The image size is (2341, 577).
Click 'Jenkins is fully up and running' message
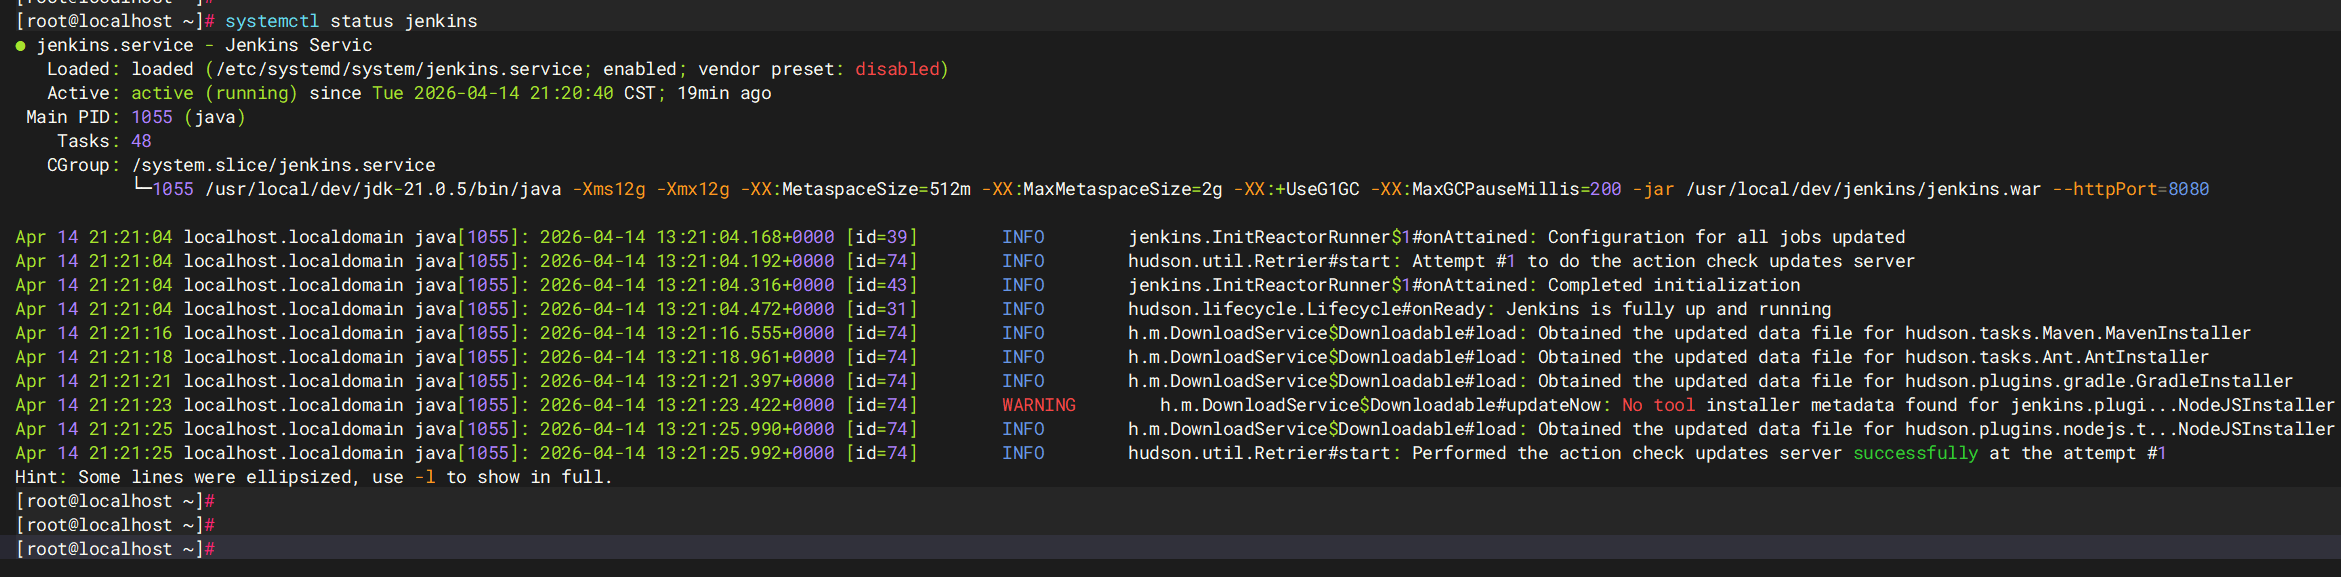[1669, 309]
